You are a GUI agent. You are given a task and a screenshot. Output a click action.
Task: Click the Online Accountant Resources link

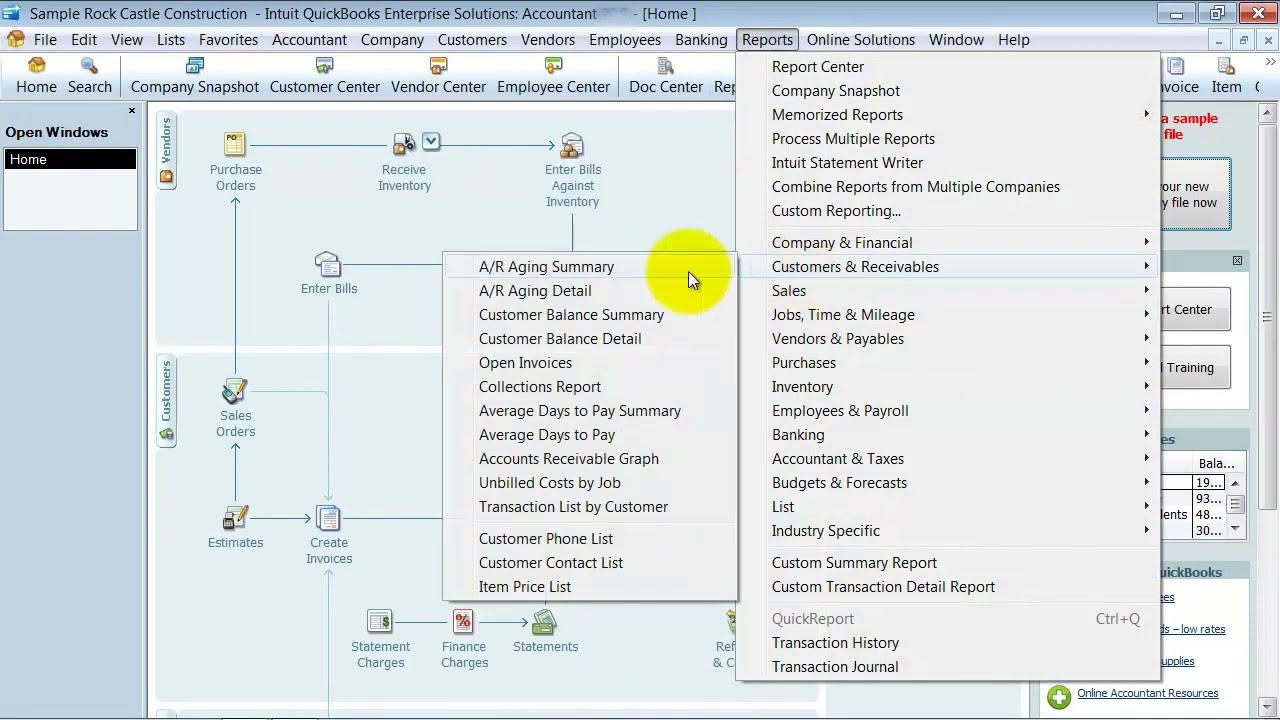point(1147,693)
